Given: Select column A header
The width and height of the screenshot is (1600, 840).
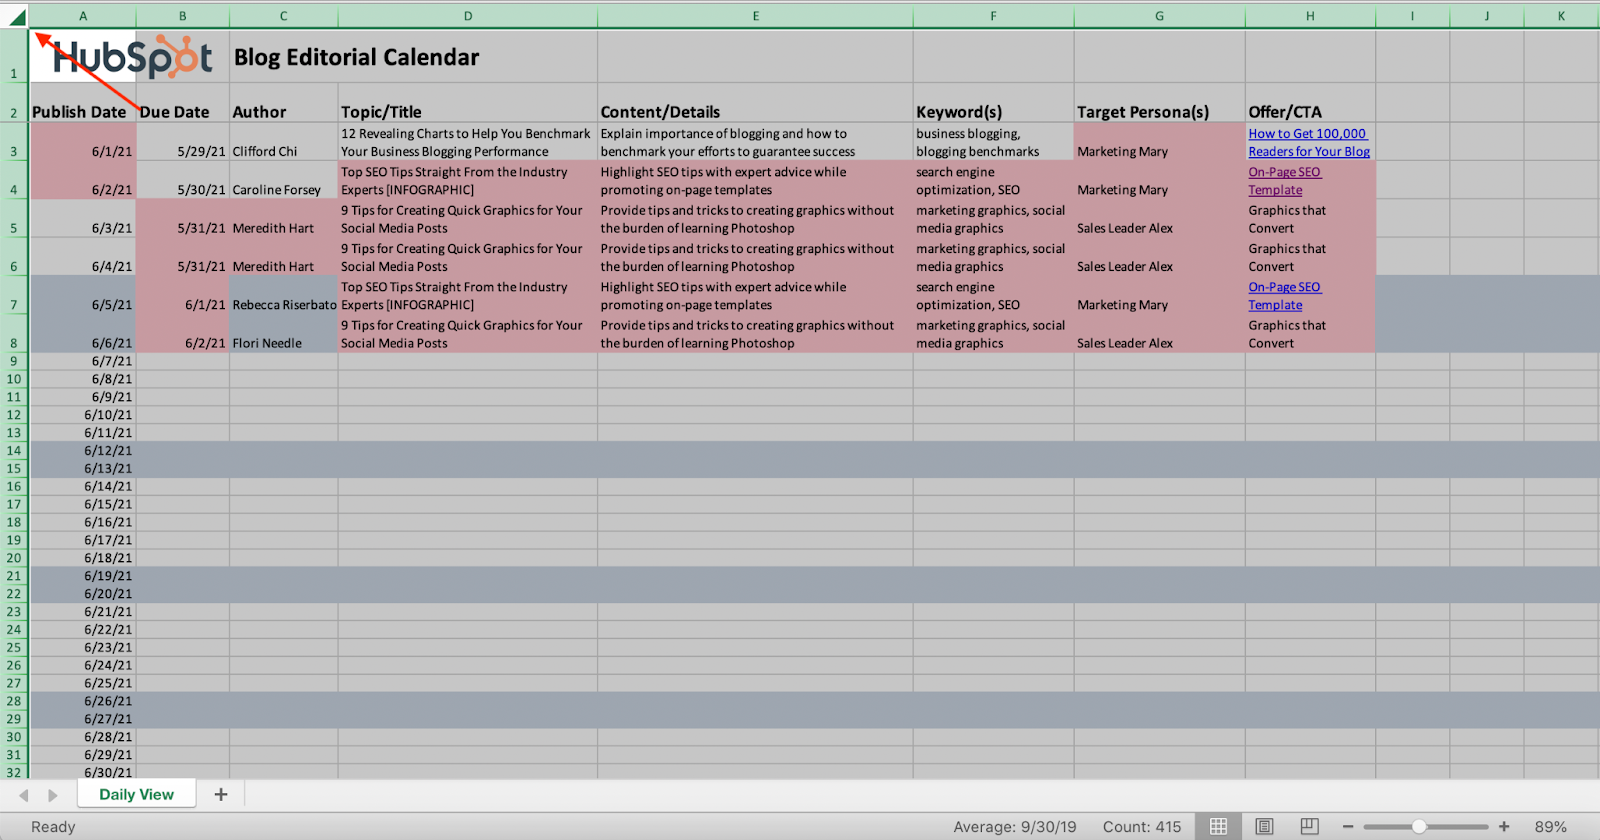Looking at the screenshot, I should coord(83,16).
